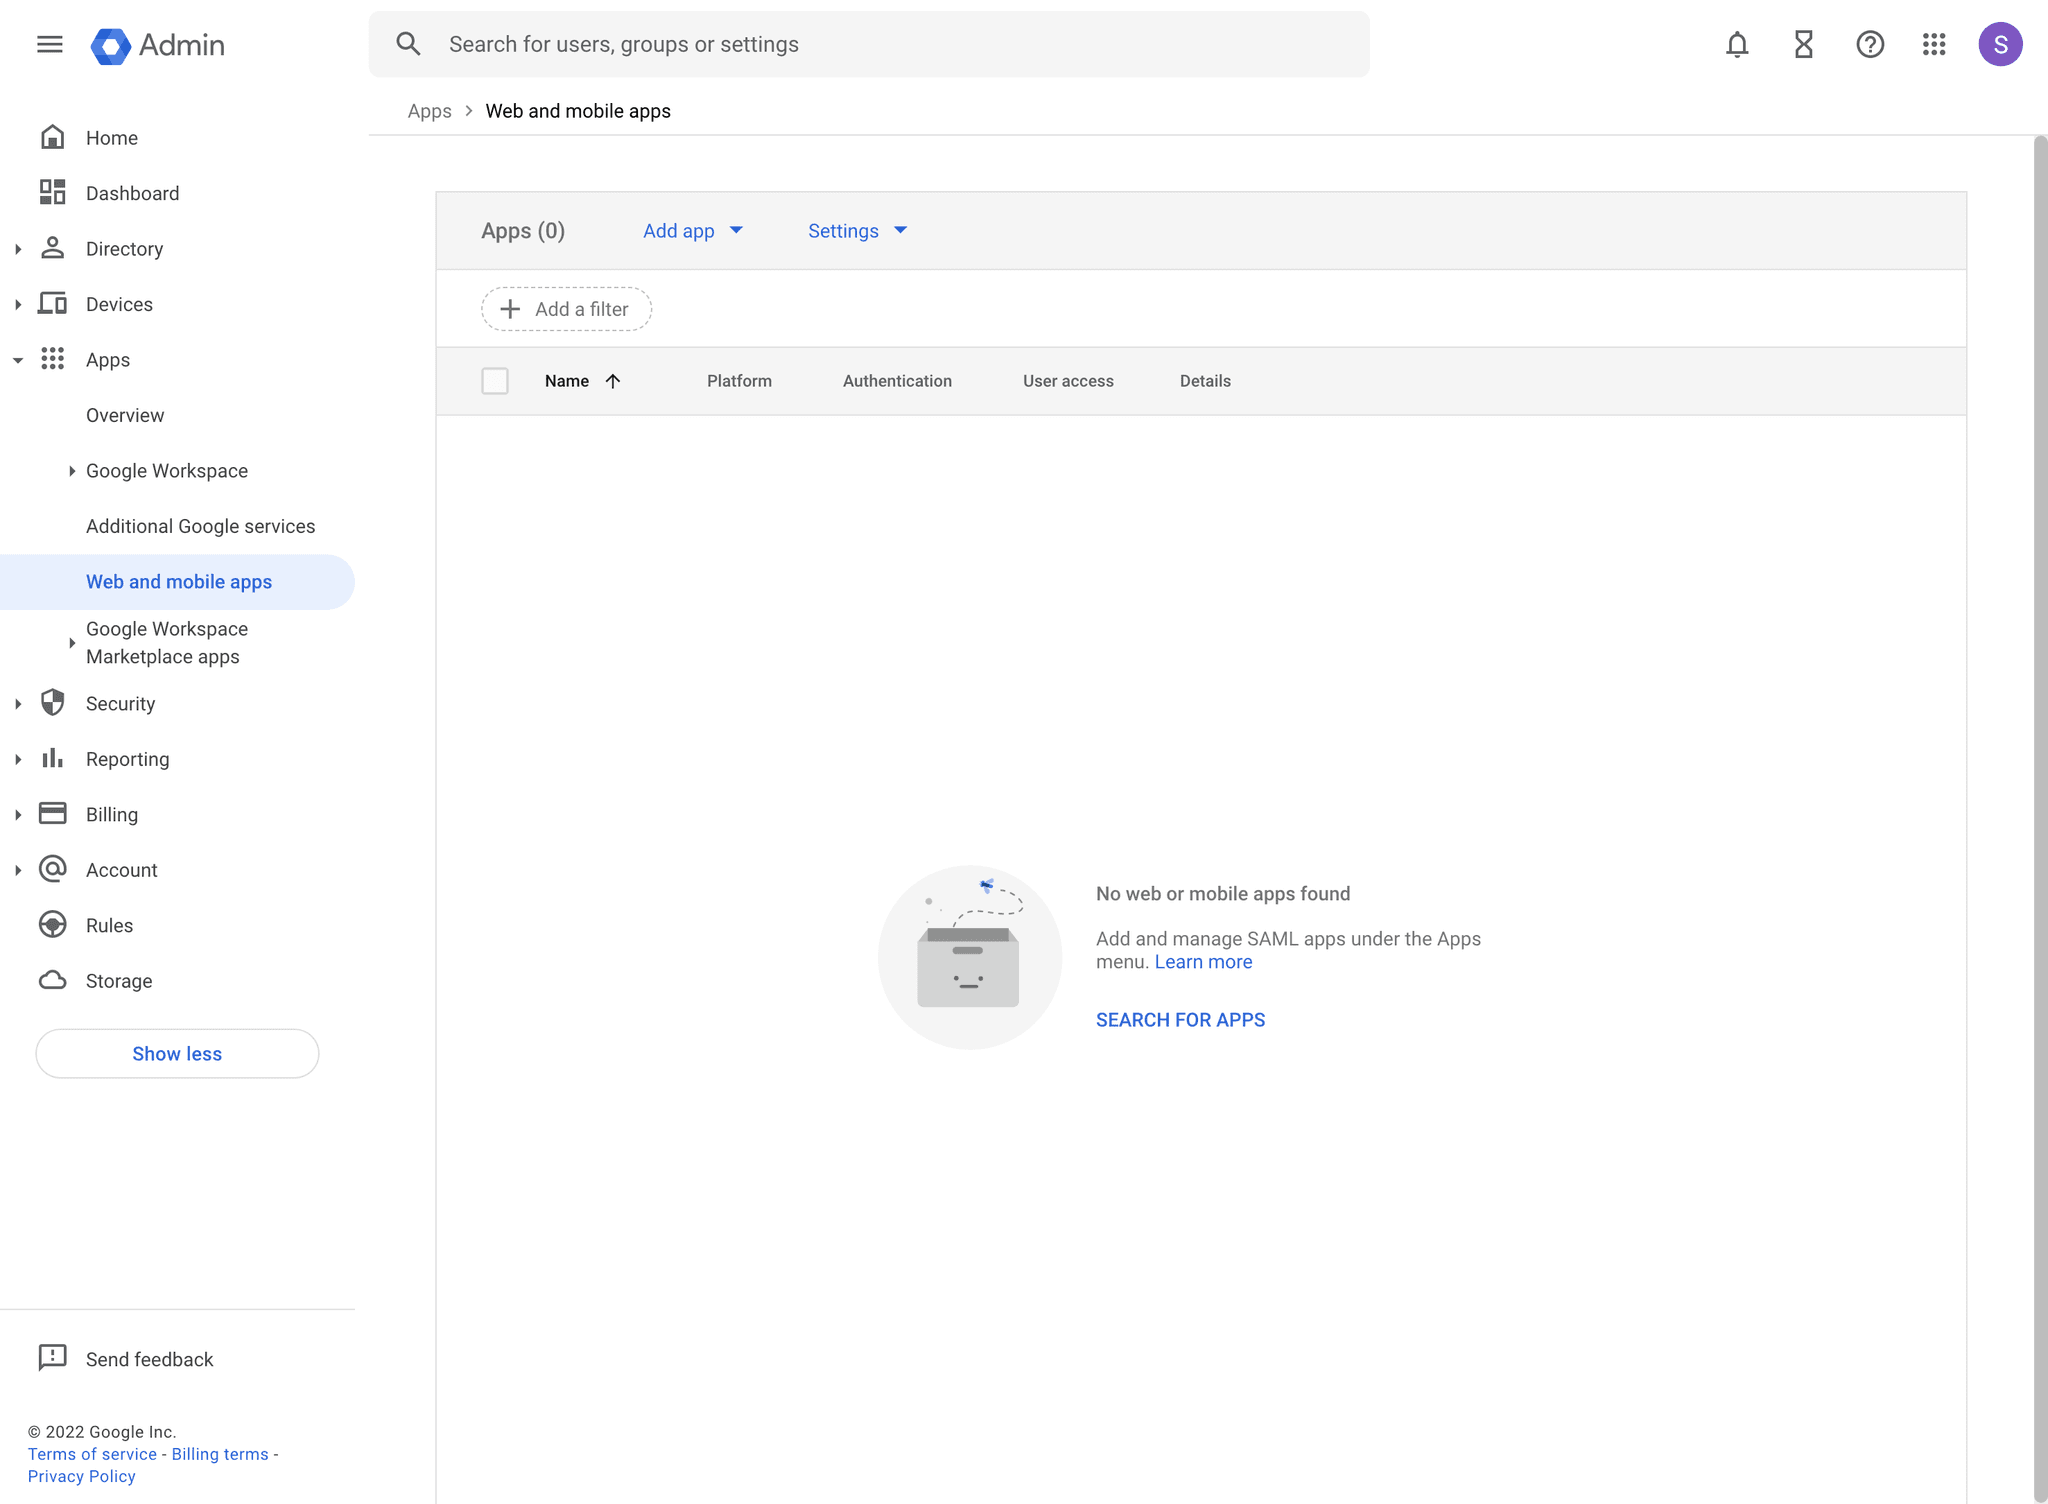The height and width of the screenshot is (1504, 2048).
Task: Click the Send feedback icon
Action: [52, 1358]
